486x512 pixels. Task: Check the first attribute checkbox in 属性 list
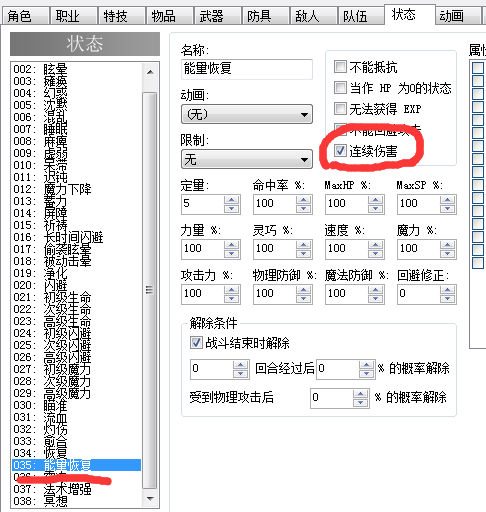[478, 68]
